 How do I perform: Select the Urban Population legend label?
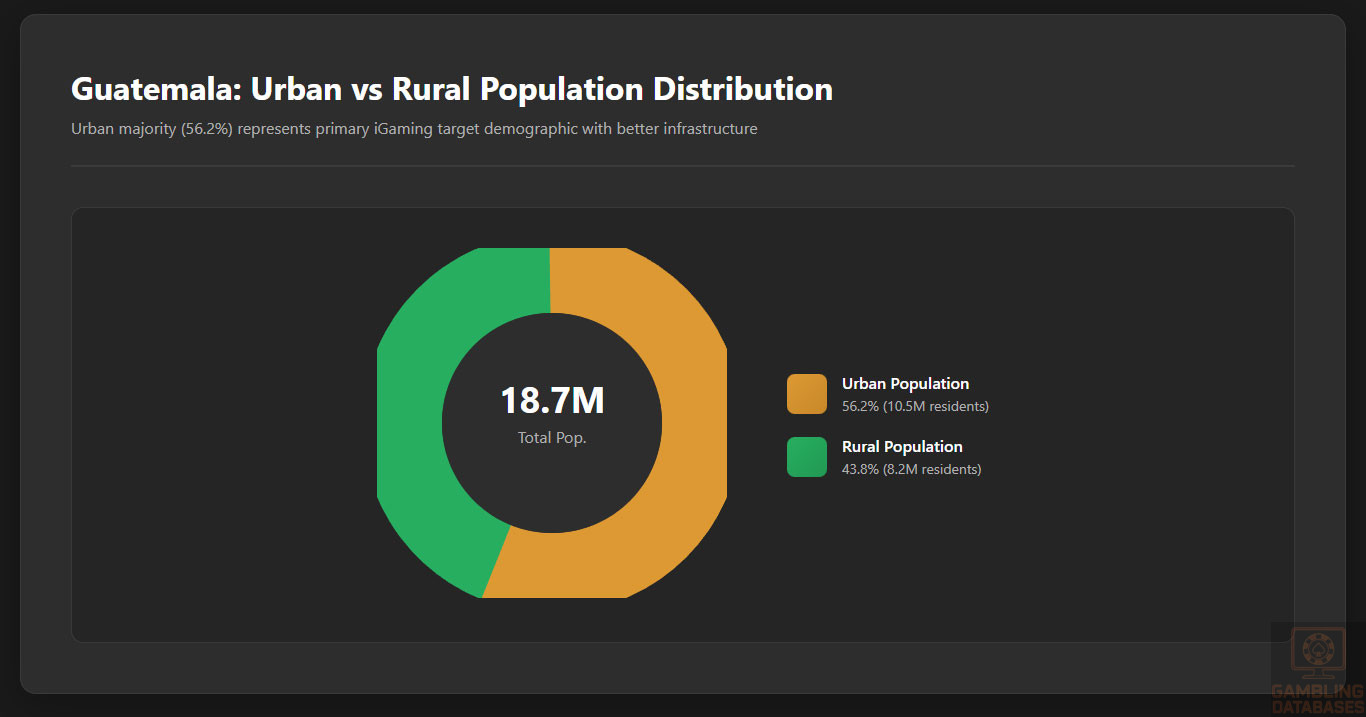click(905, 384)
